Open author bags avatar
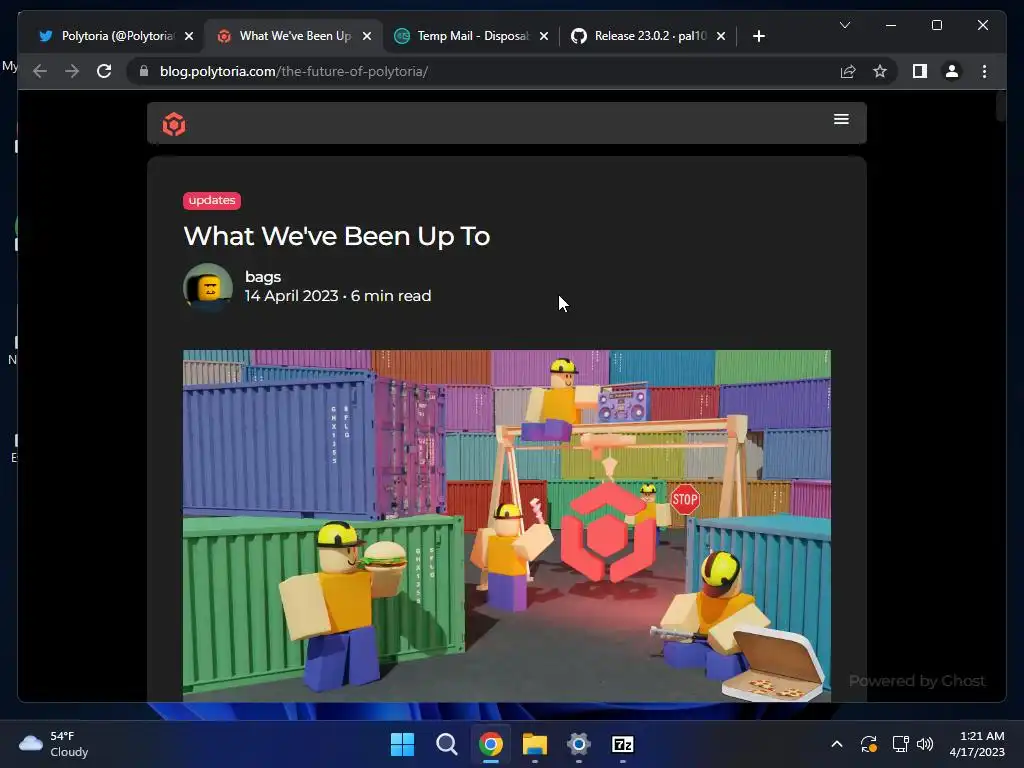1024x768 pixels. click(x=208, y=287)
